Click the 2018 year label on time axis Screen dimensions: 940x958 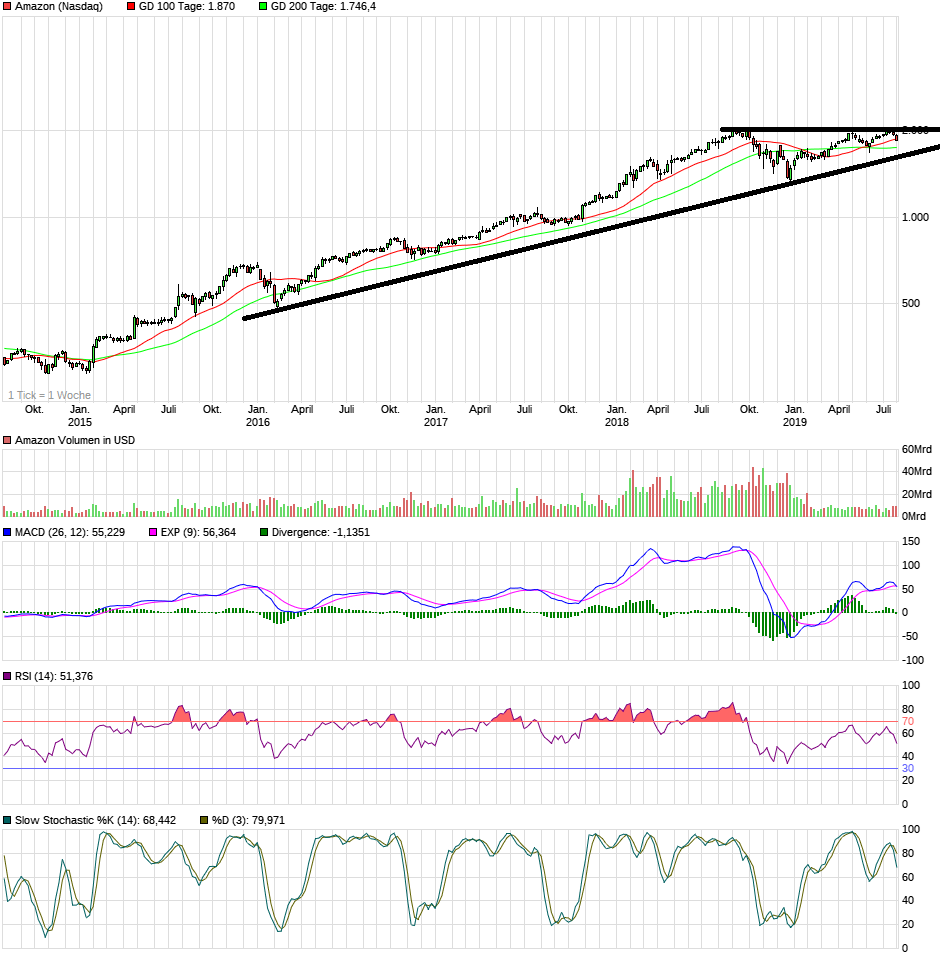(617, 422)
